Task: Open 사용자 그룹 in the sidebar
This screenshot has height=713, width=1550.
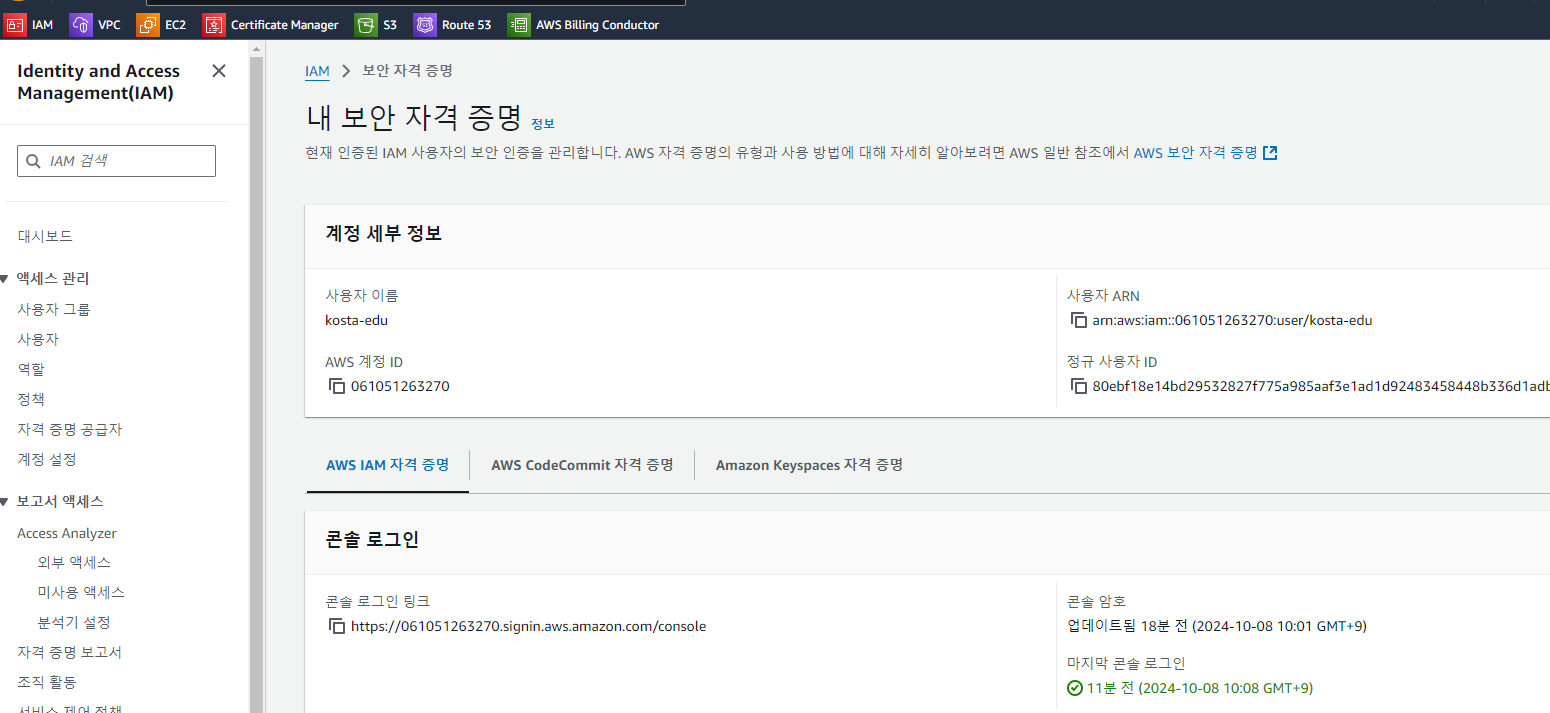Action: coord(54,309)
